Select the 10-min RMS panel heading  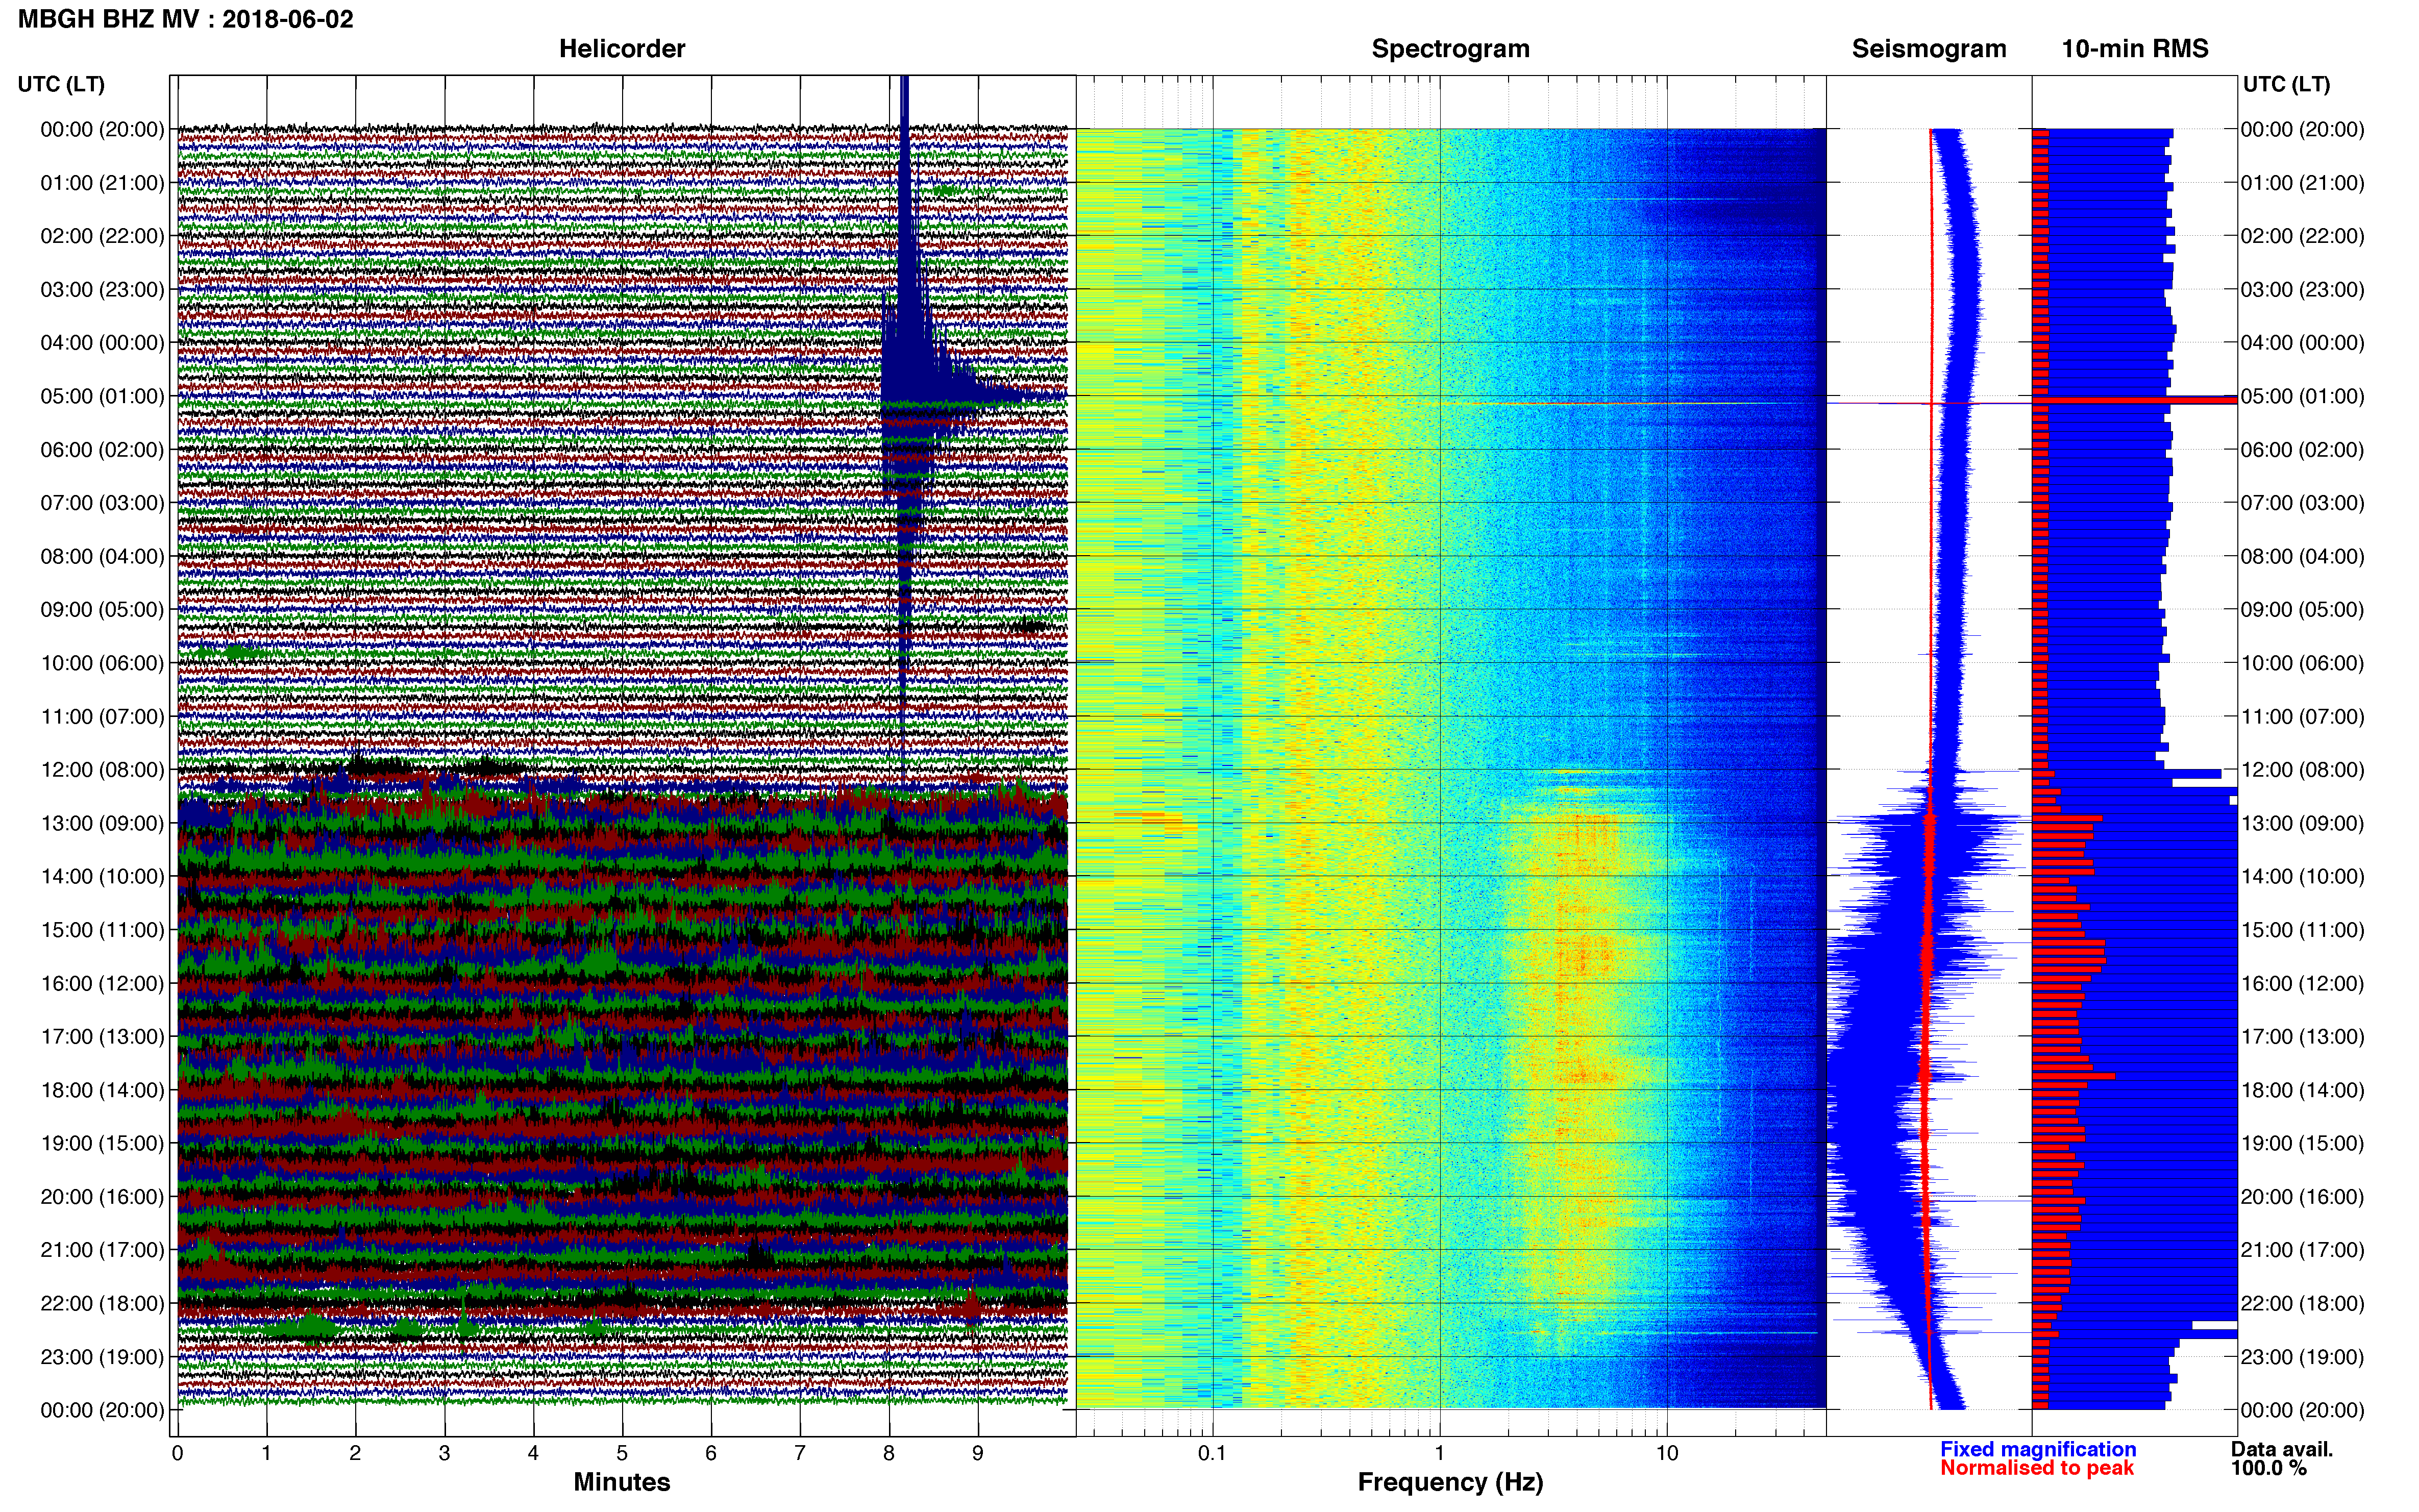(2135, 49)
